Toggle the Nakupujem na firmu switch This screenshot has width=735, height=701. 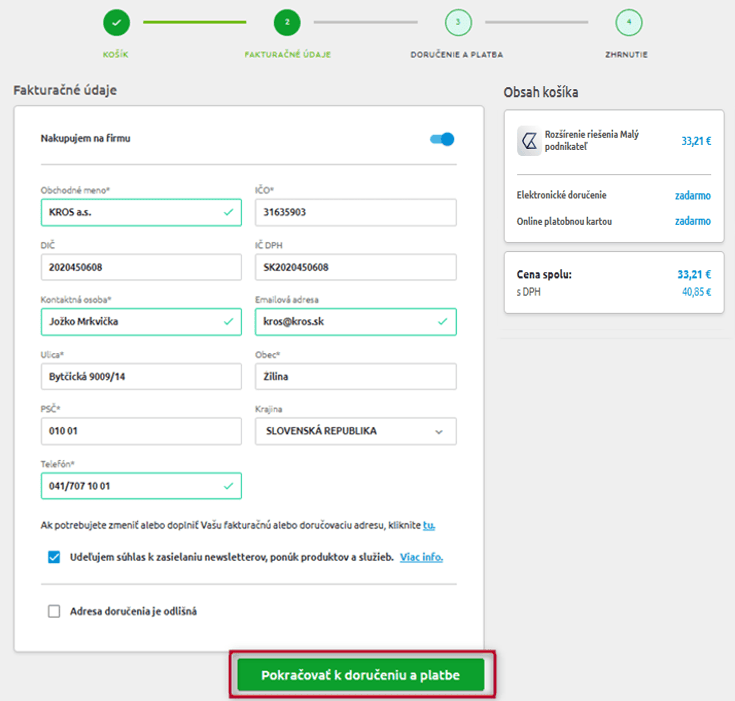pyautogui.click(x=442, y=139)
